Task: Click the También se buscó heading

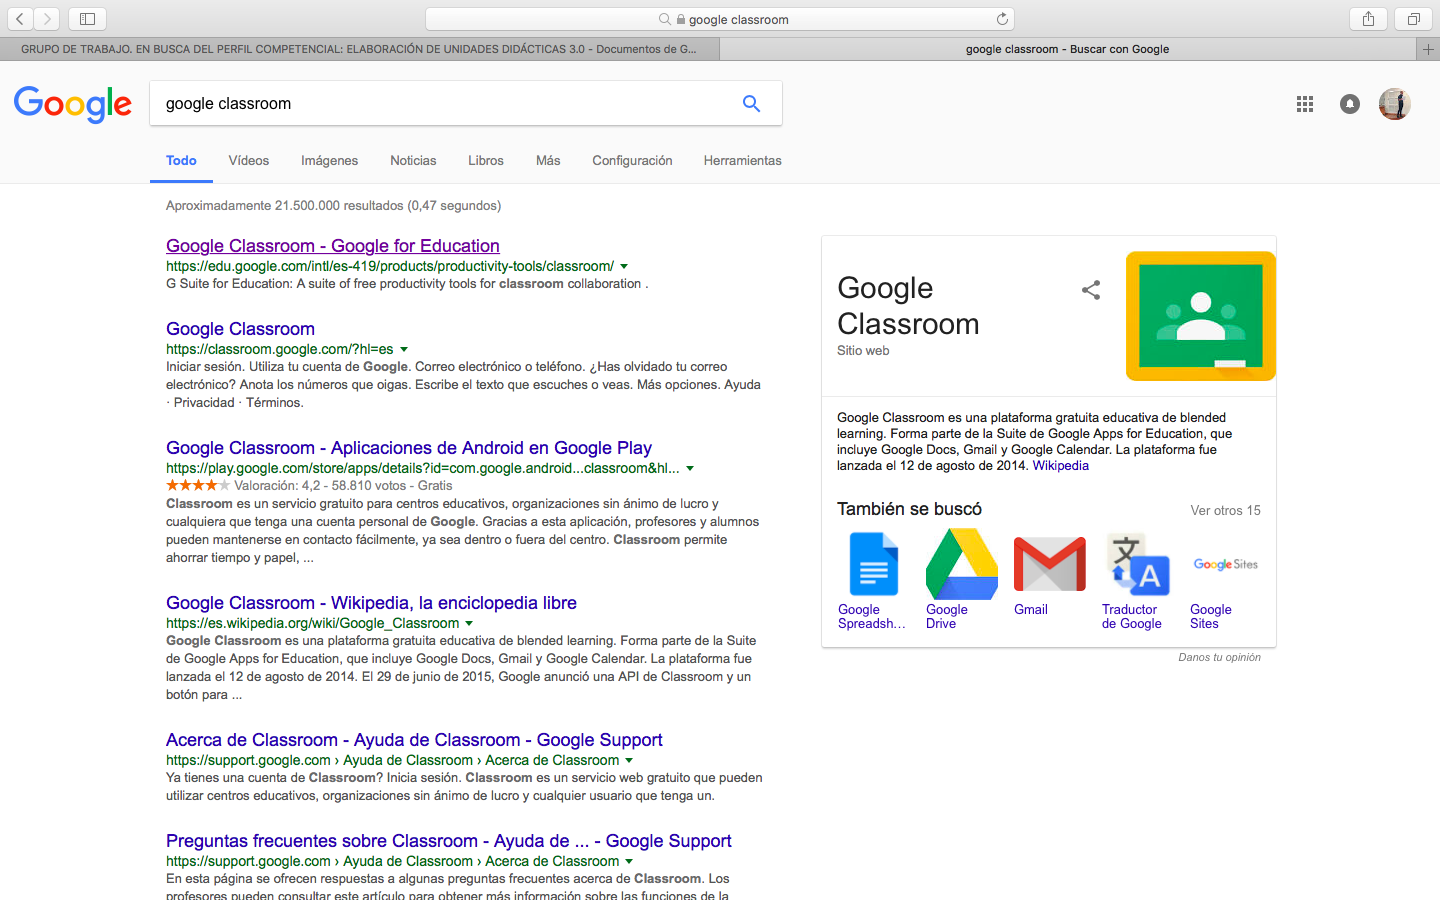Action: (909, 509)
